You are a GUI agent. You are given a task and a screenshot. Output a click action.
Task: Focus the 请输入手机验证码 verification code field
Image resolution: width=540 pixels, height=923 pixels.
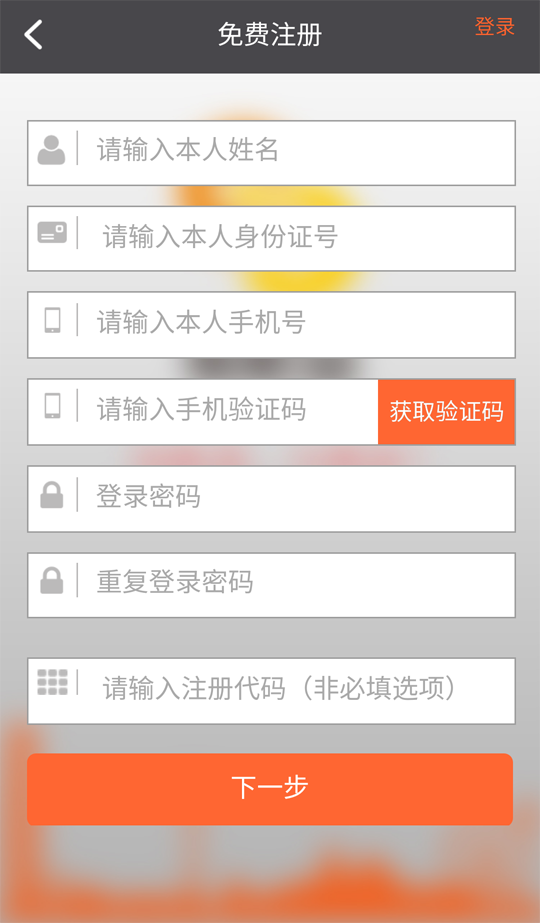click(x=203, y=411)
